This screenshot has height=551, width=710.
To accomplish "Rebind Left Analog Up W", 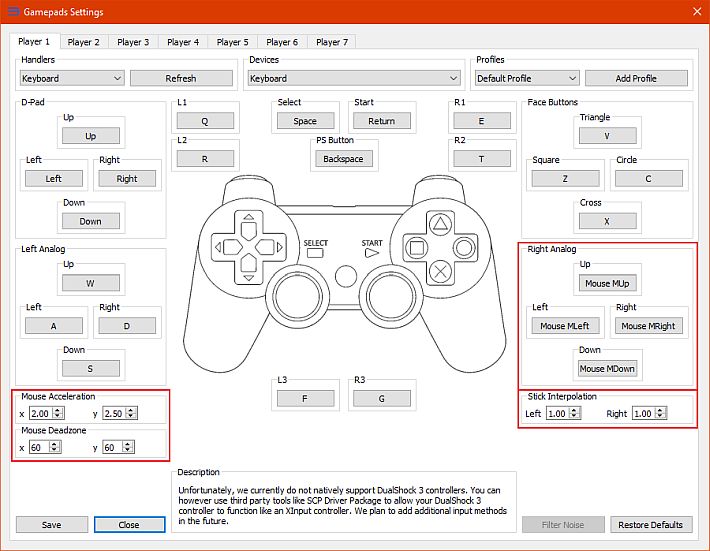I will click(x=91, y=283).
